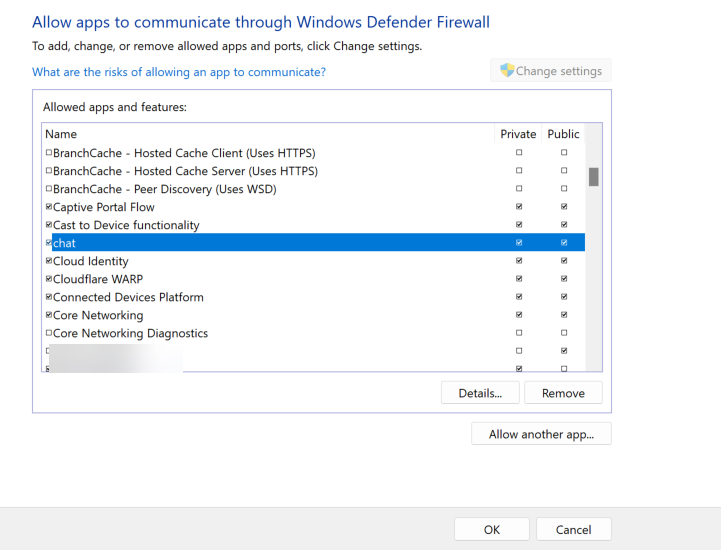The height and width of the screenshot is (550, 721).
Task: Remove the selected chat app
Action: (x=563, y=393)
